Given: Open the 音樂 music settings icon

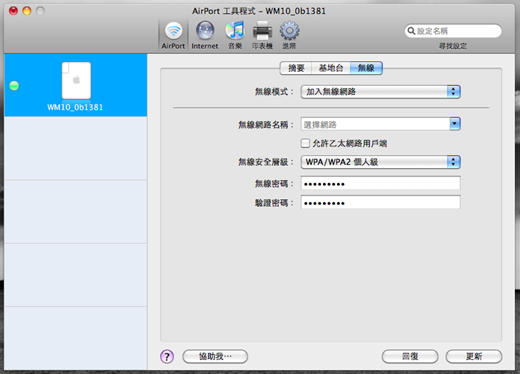Looking at the screenshot, I should [x=235, y=35].
